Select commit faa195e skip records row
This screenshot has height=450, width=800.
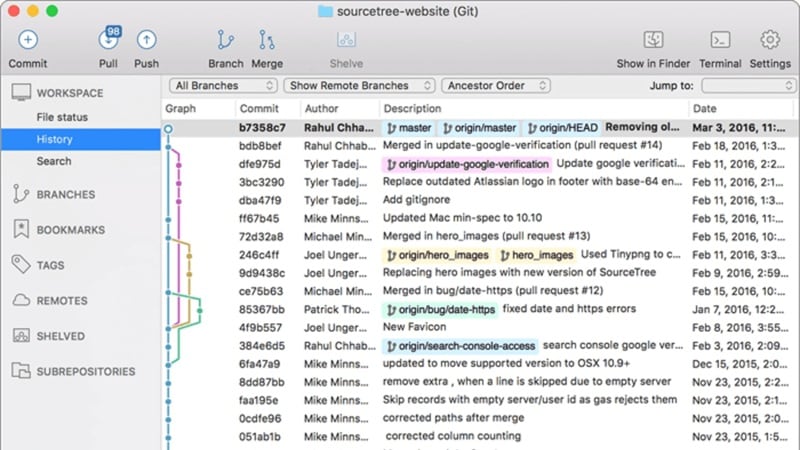point(480,401)
